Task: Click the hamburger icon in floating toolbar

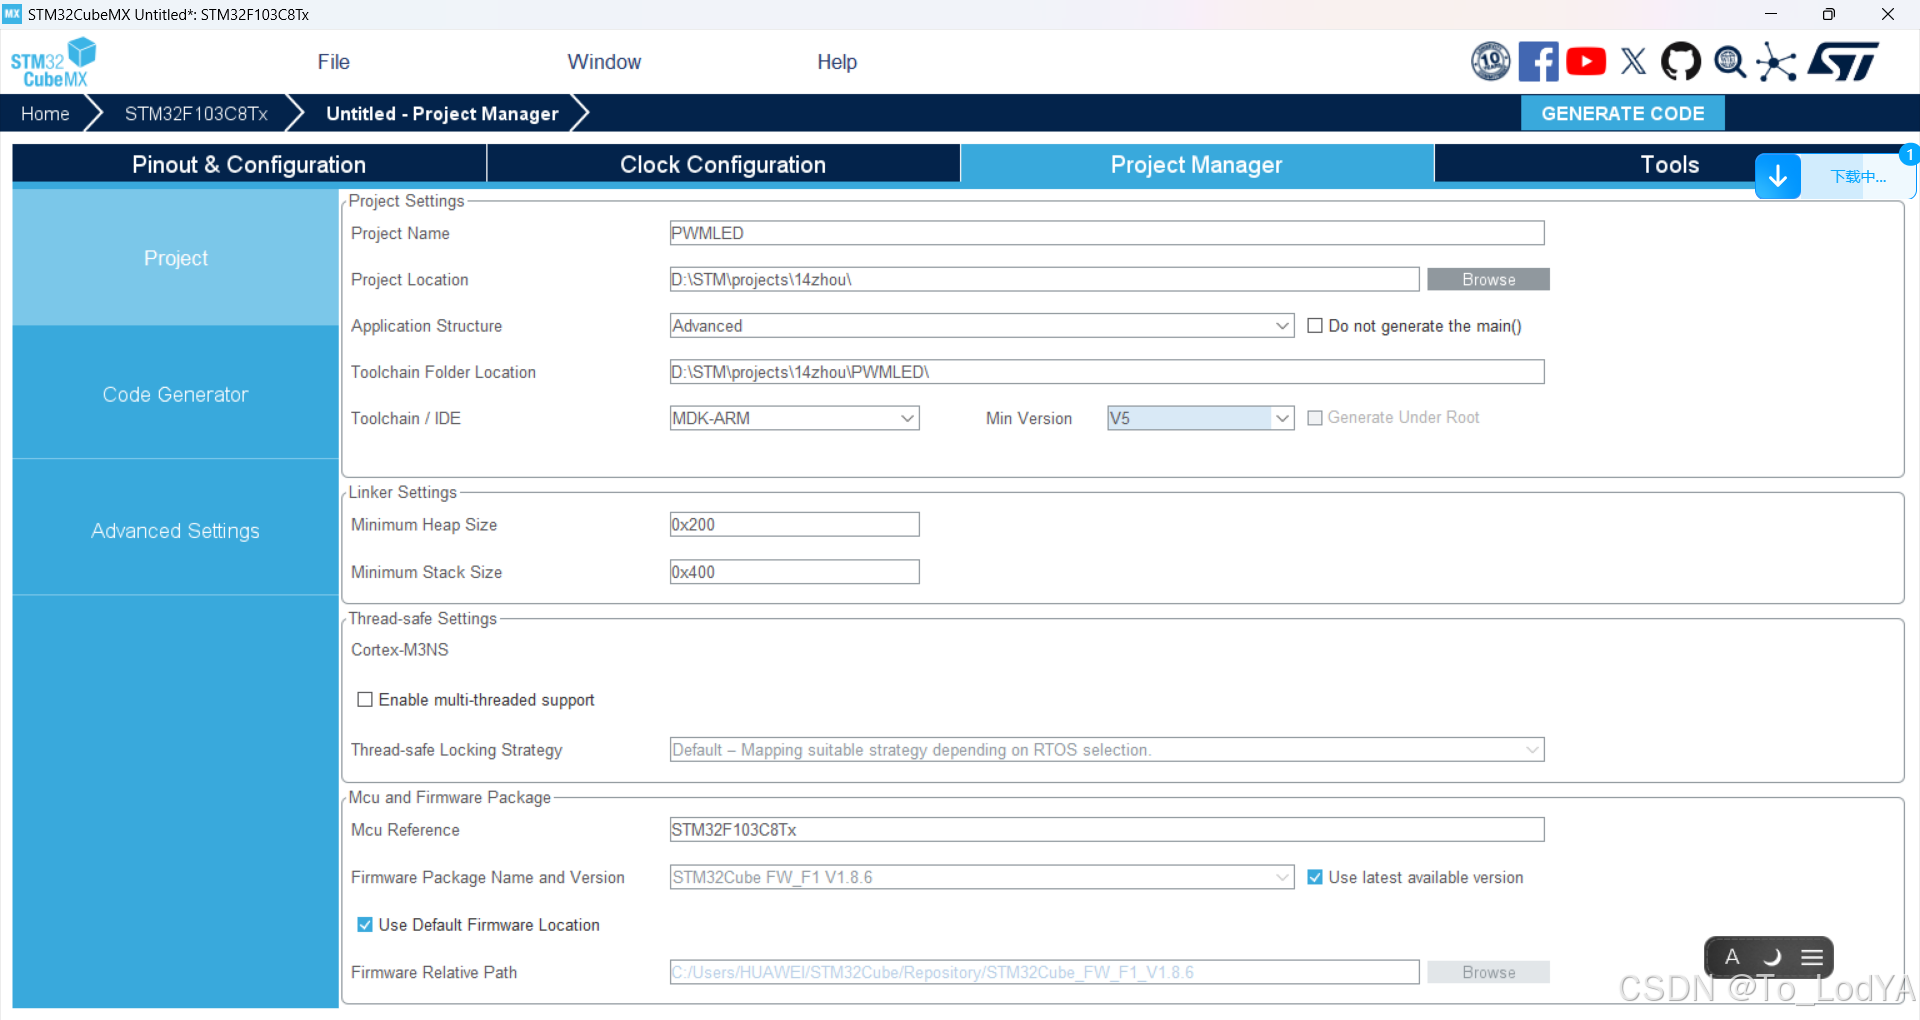Action: (x=1812, y=957)
